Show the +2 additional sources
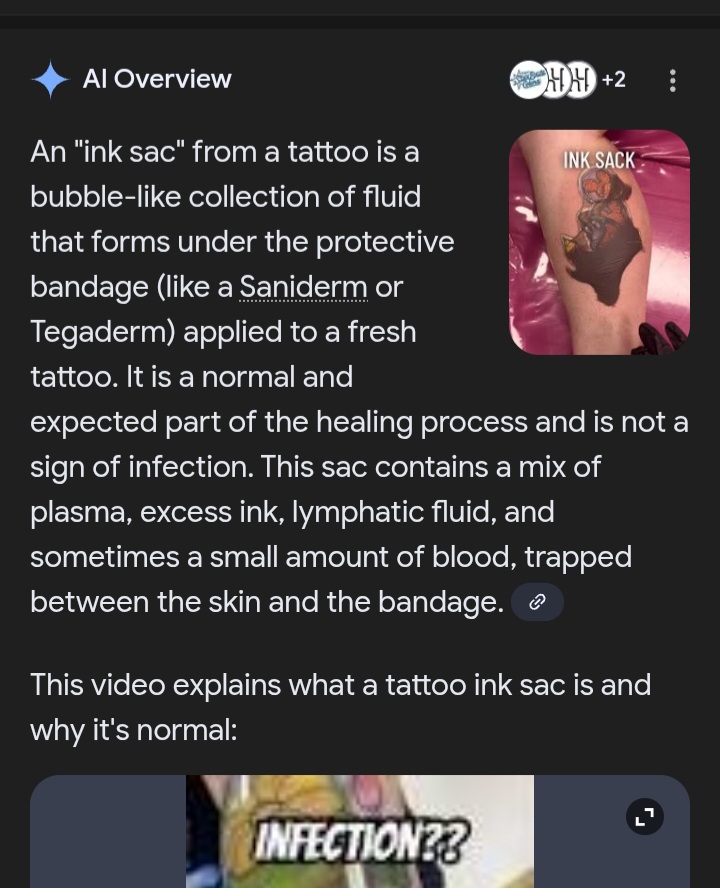The width and height of the screenshot is (720, 888). 614,80
